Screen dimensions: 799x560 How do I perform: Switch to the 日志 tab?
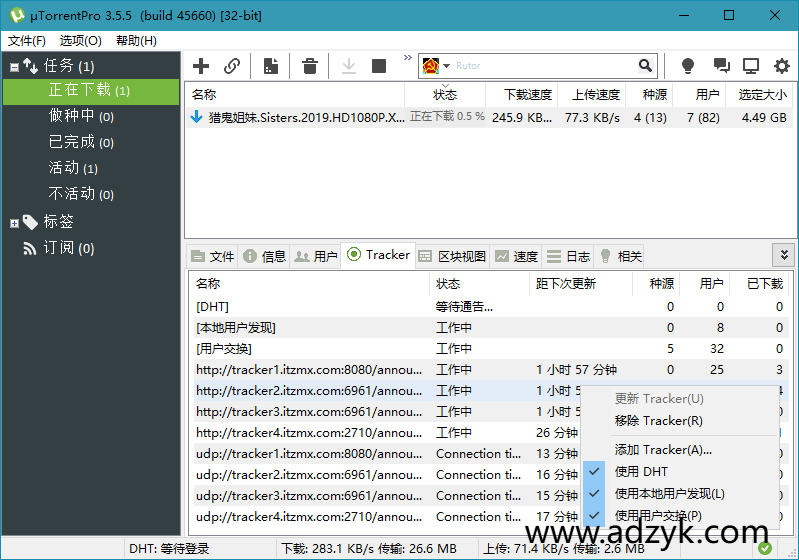(568, 256)
